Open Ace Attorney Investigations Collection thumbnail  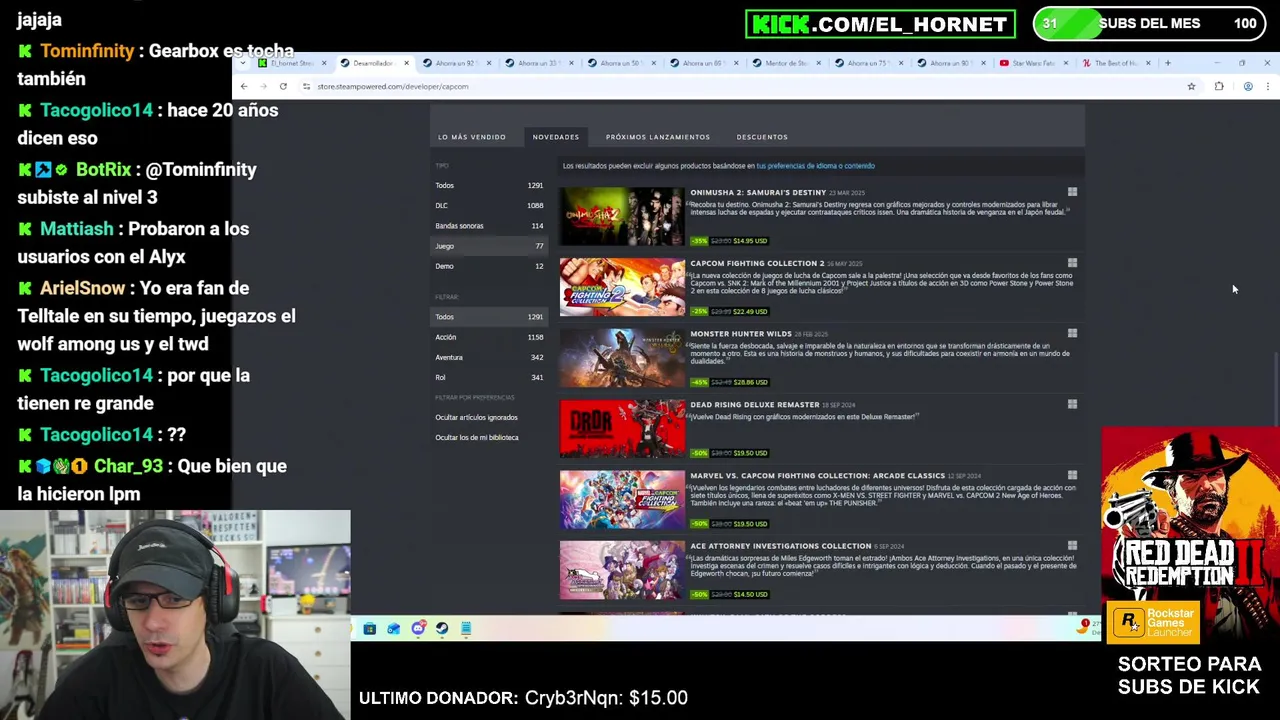click(x=622, y=570)
